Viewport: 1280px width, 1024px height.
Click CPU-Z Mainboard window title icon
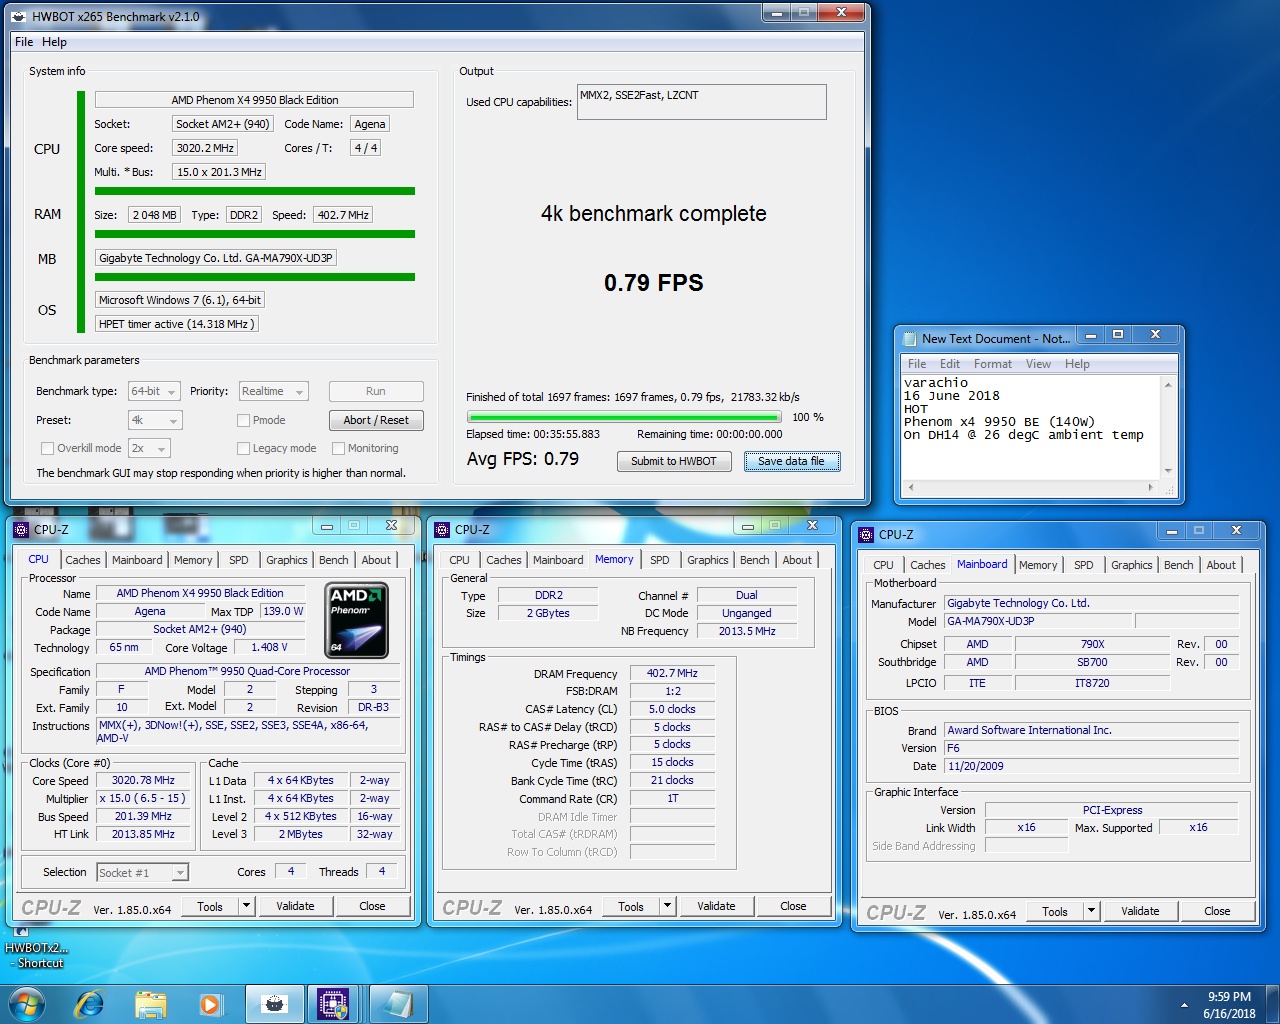(866, 534)
